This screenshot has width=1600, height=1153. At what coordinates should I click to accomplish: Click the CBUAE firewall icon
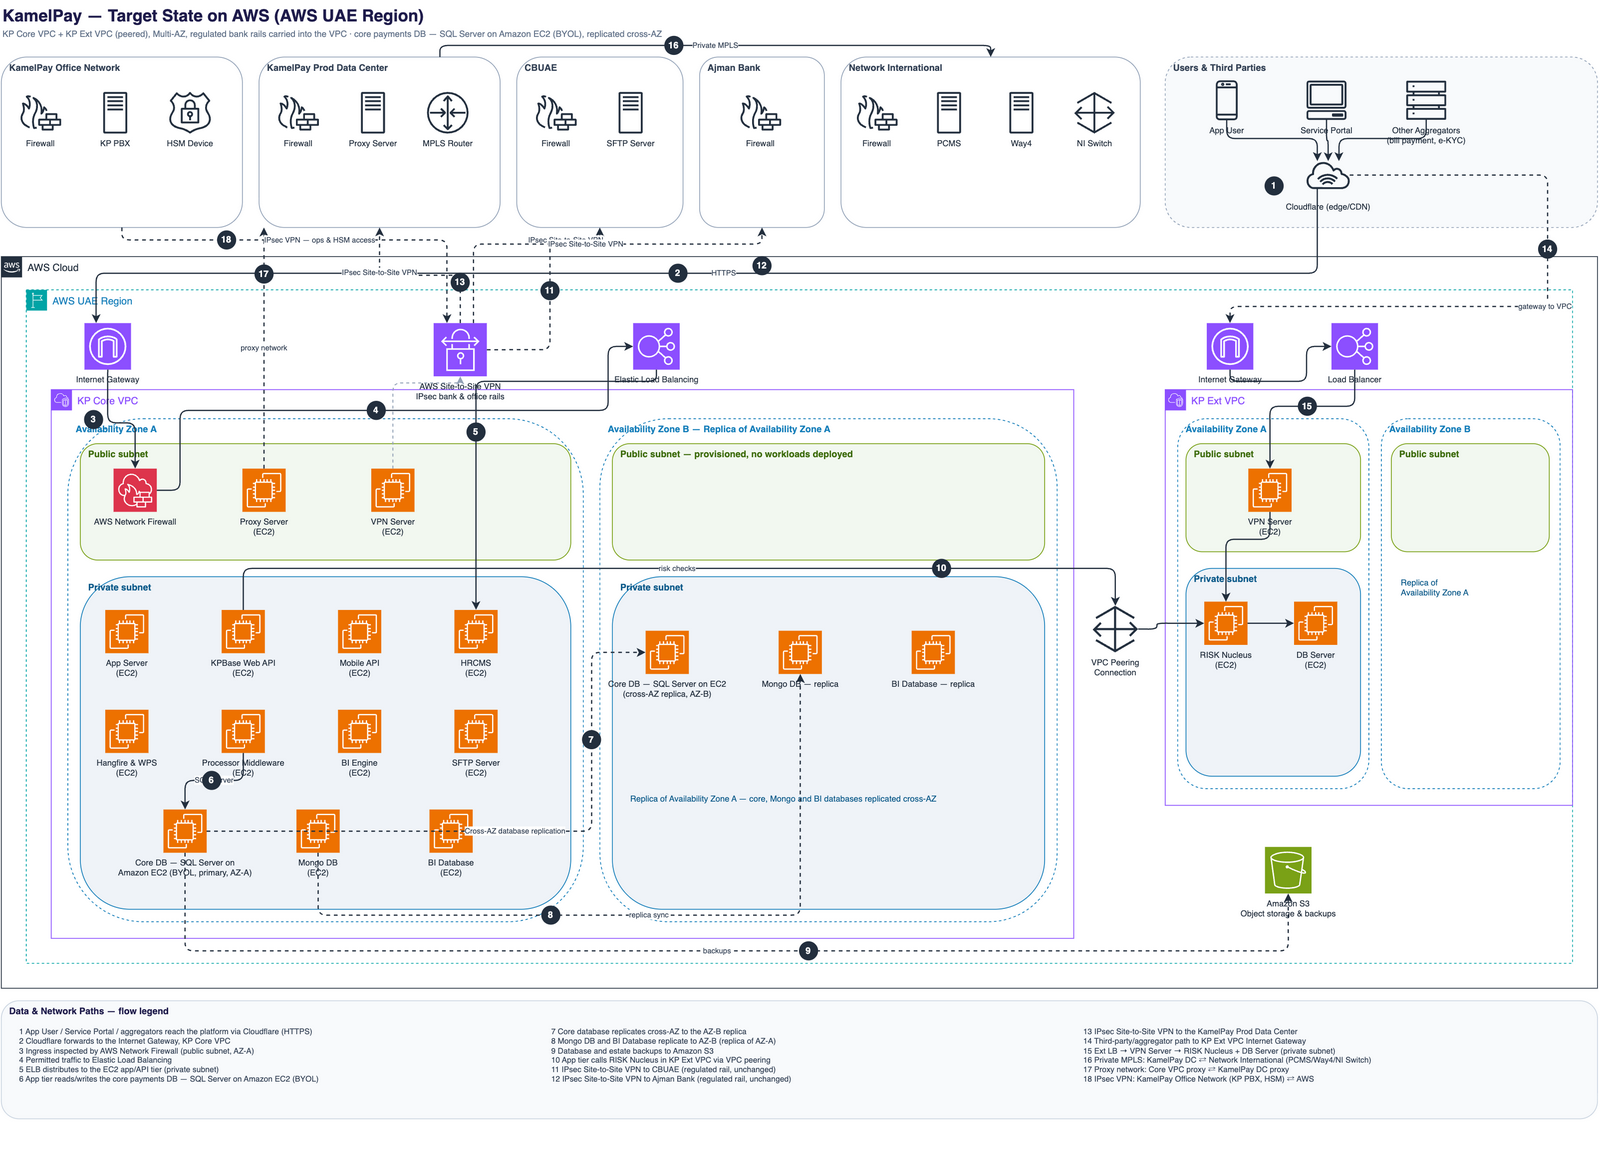556,113
